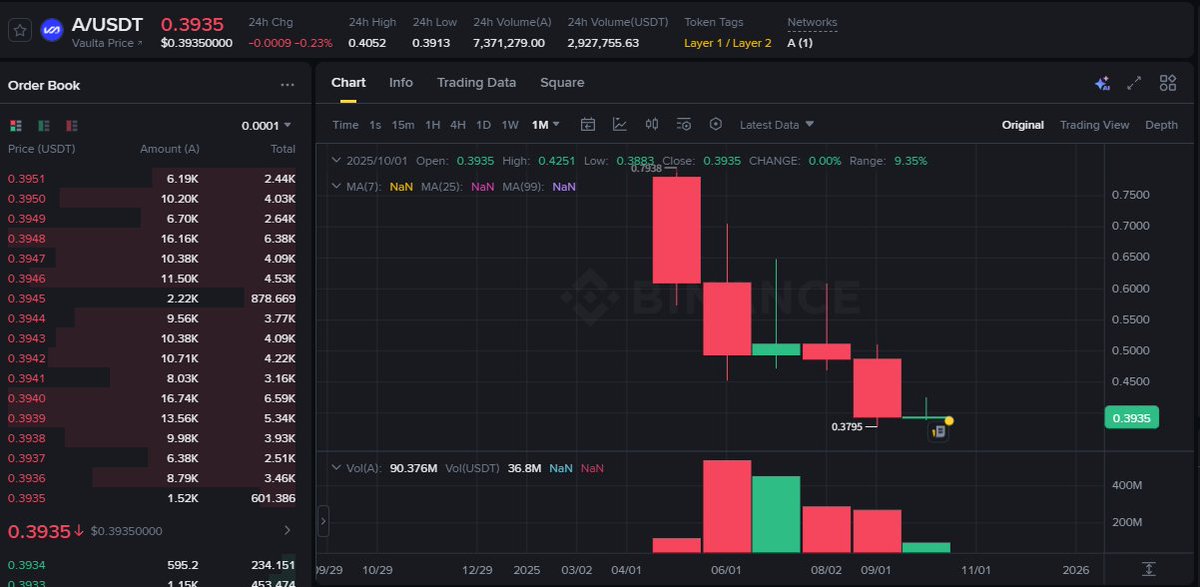Select the 0.3940 ask price row

pyautogui.click(x=152, y=398)
